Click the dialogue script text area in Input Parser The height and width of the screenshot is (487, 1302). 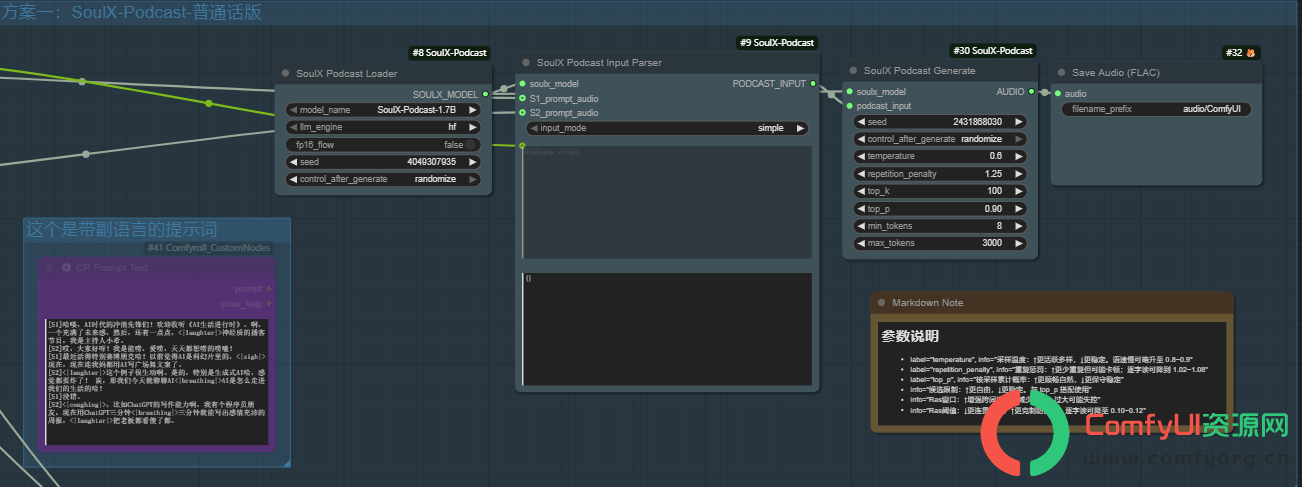click(667, 202)
